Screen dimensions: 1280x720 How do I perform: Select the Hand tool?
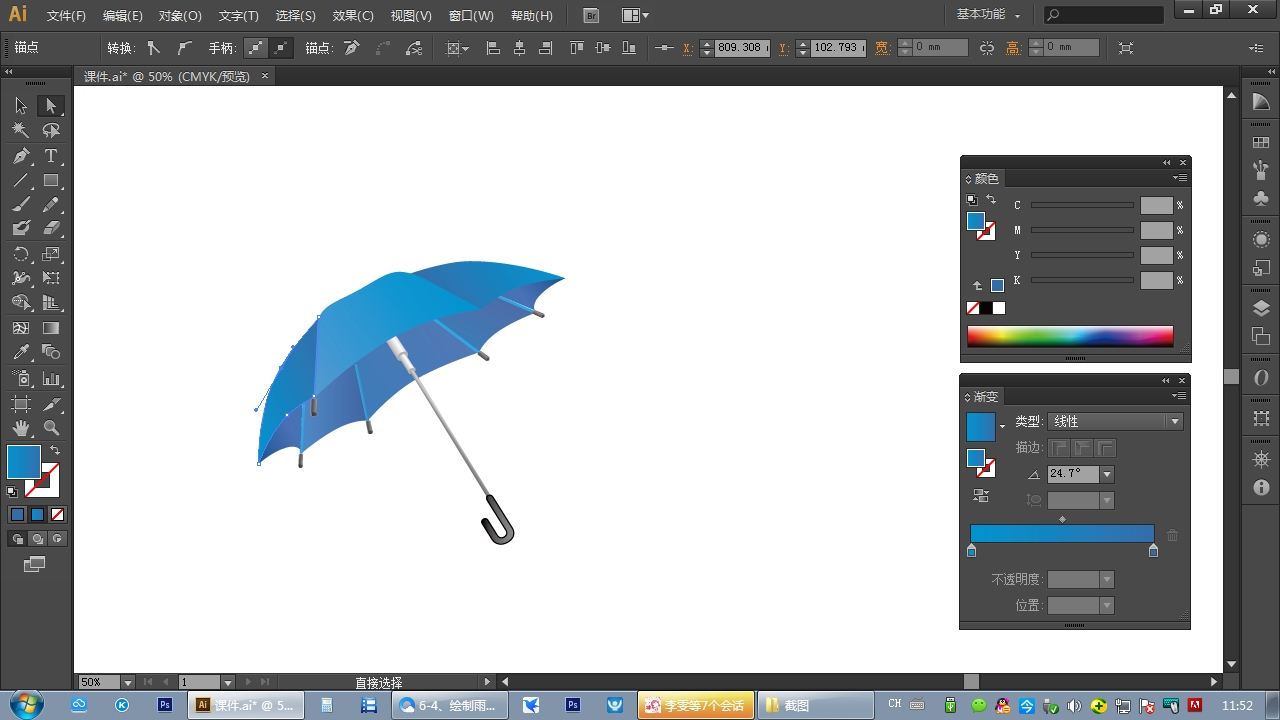click(x=21, y=428)
